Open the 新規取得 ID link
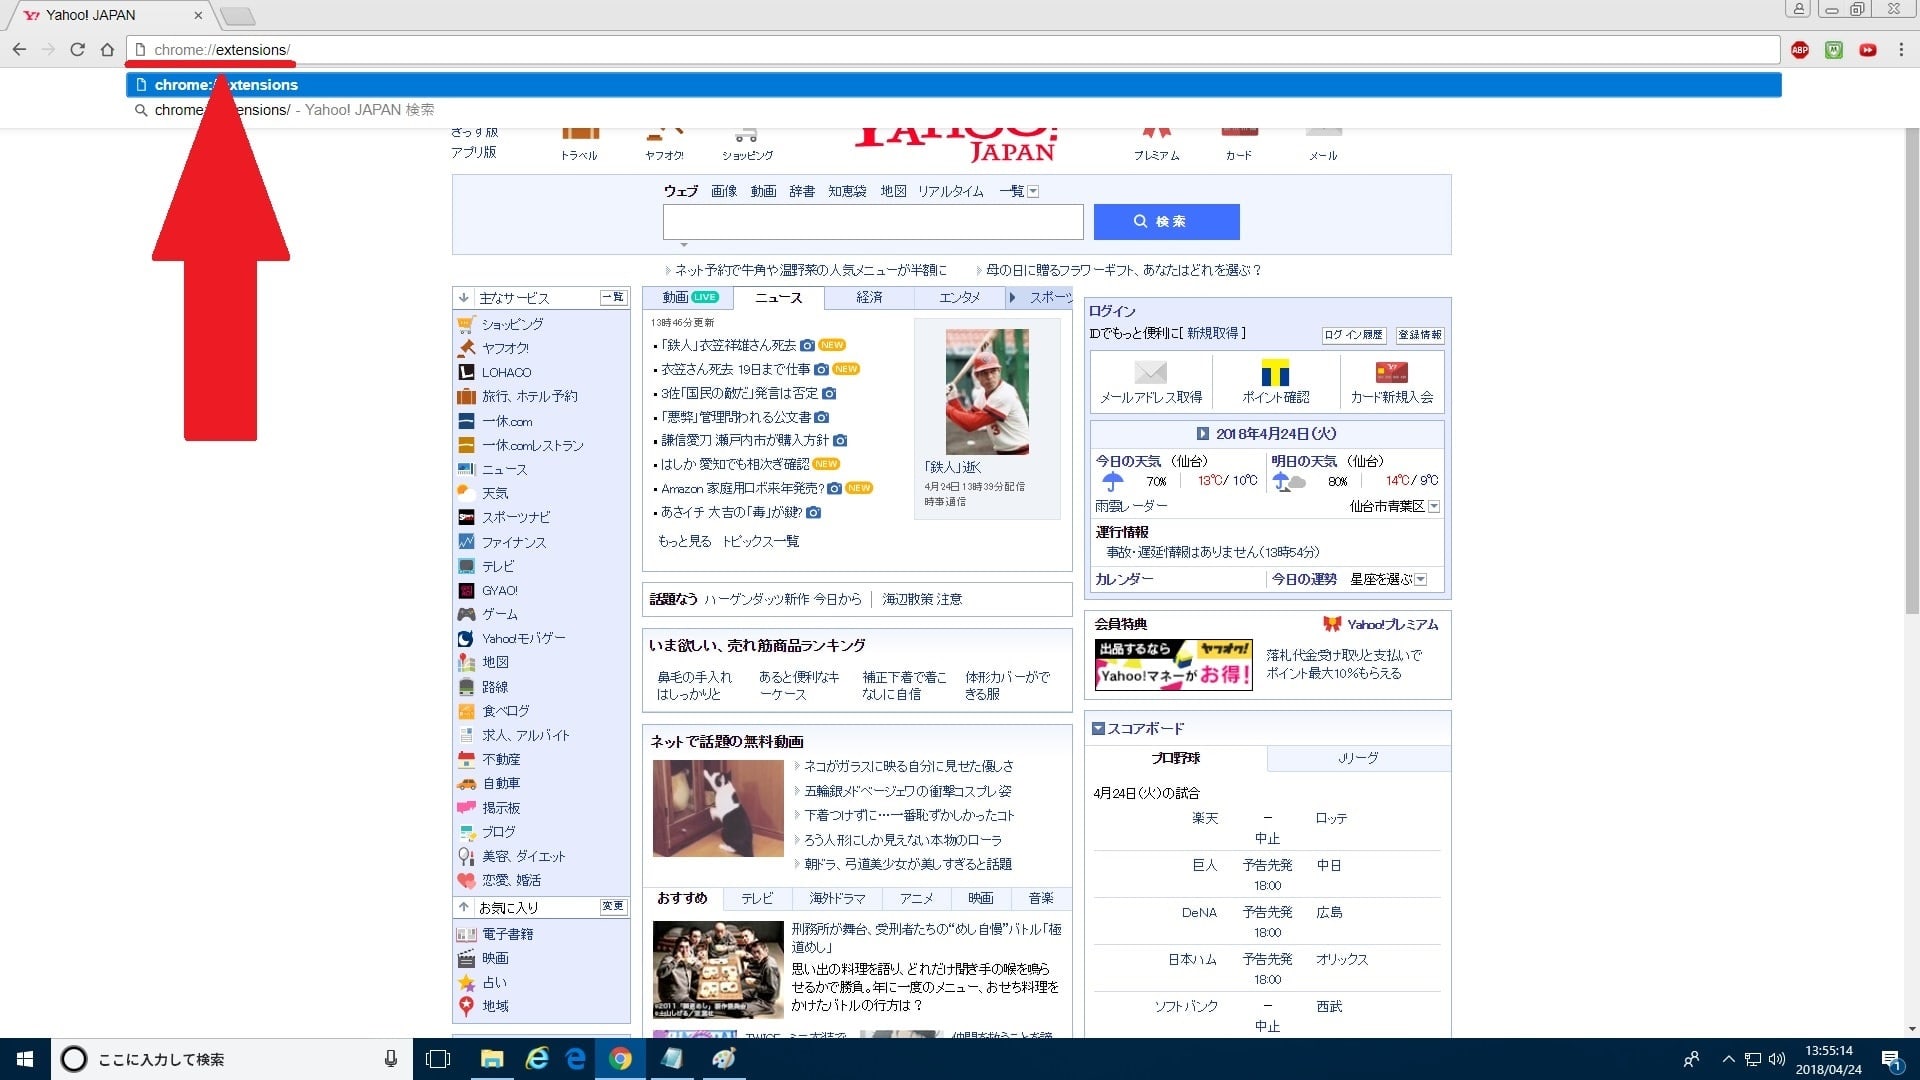Viewport: 1920px width, 1080px height. 1212,333
